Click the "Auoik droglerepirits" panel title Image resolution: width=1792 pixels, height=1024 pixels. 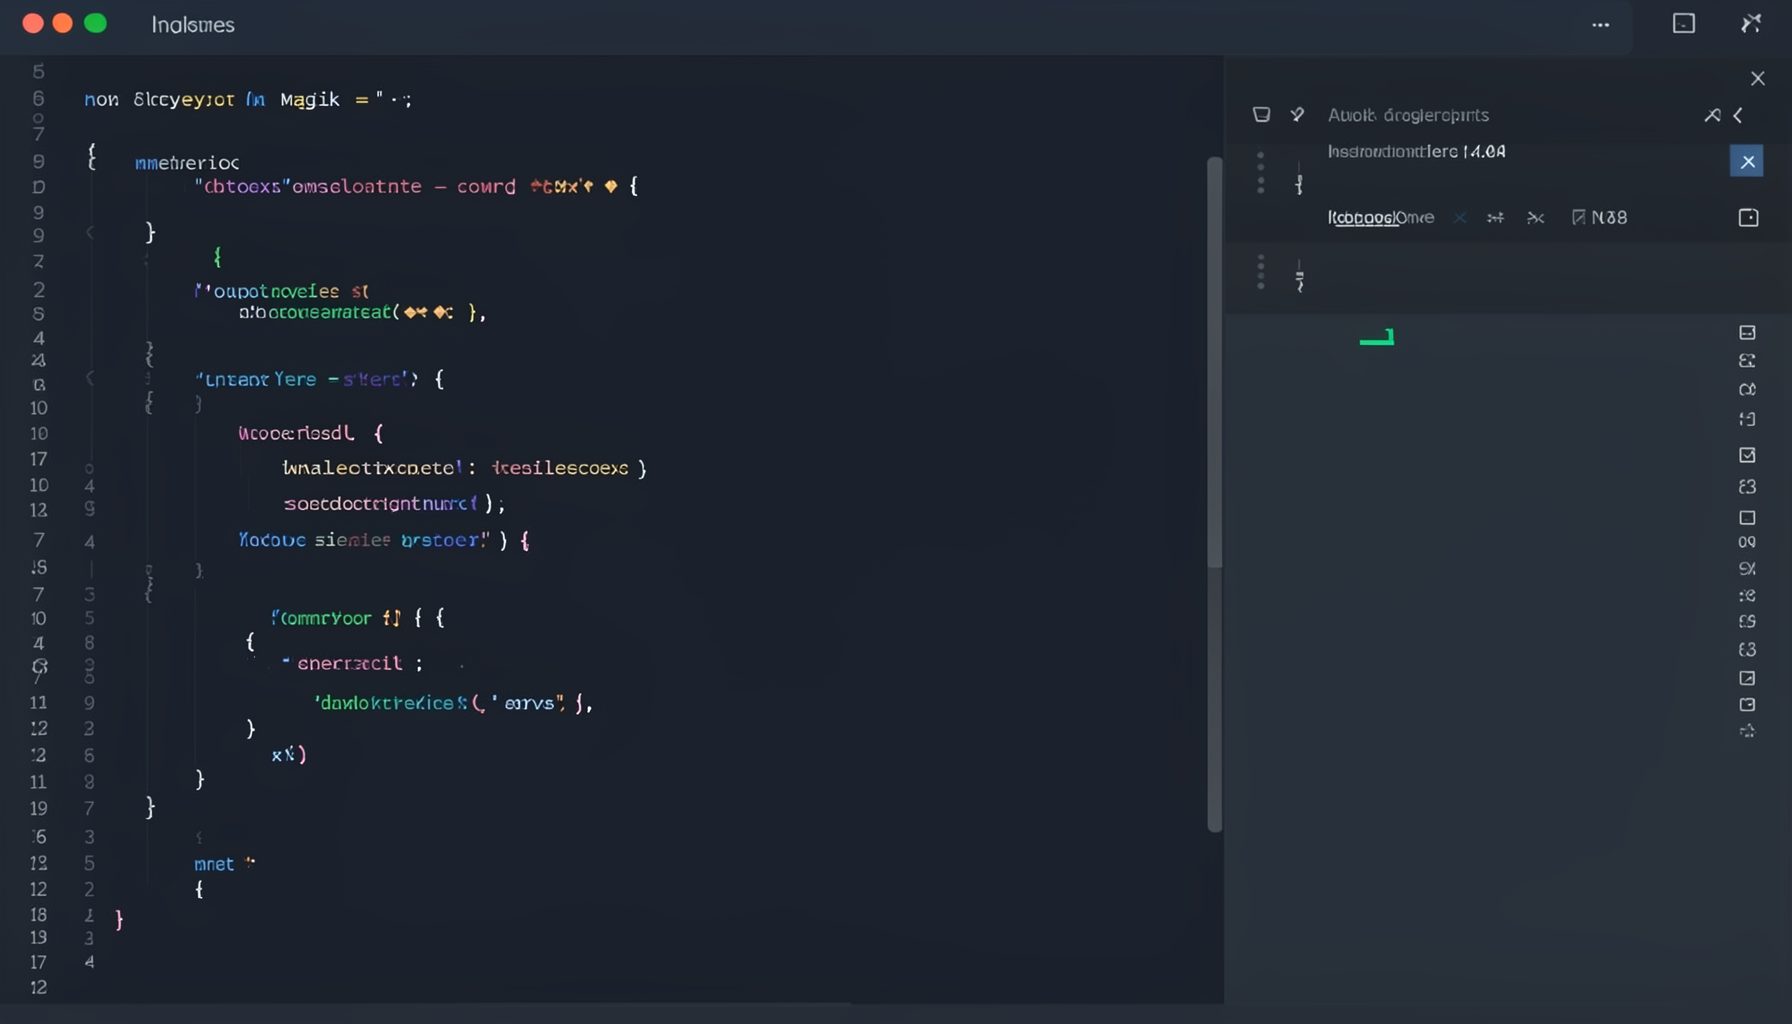(x=1408, y=115)
